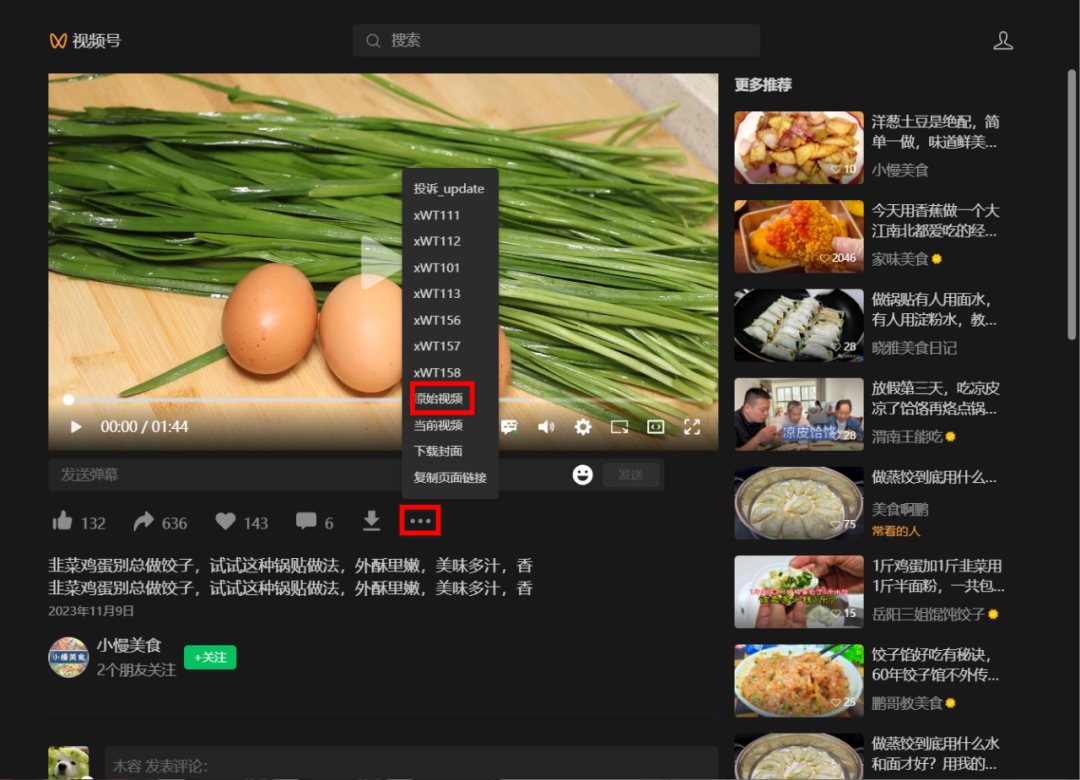
Task: Click the video progress bar handle
Action: (68, 400)
